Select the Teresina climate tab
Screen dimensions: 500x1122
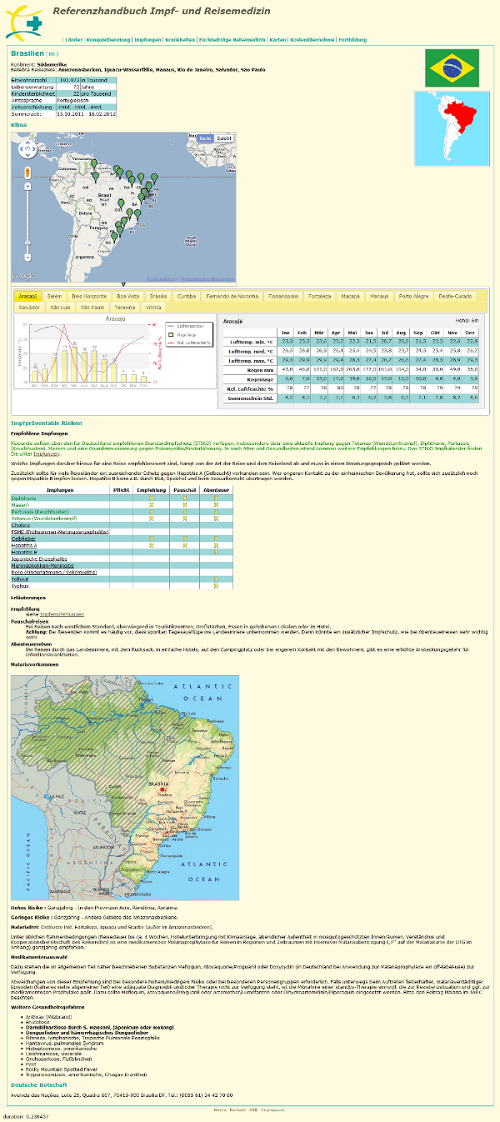click(126, 306)
